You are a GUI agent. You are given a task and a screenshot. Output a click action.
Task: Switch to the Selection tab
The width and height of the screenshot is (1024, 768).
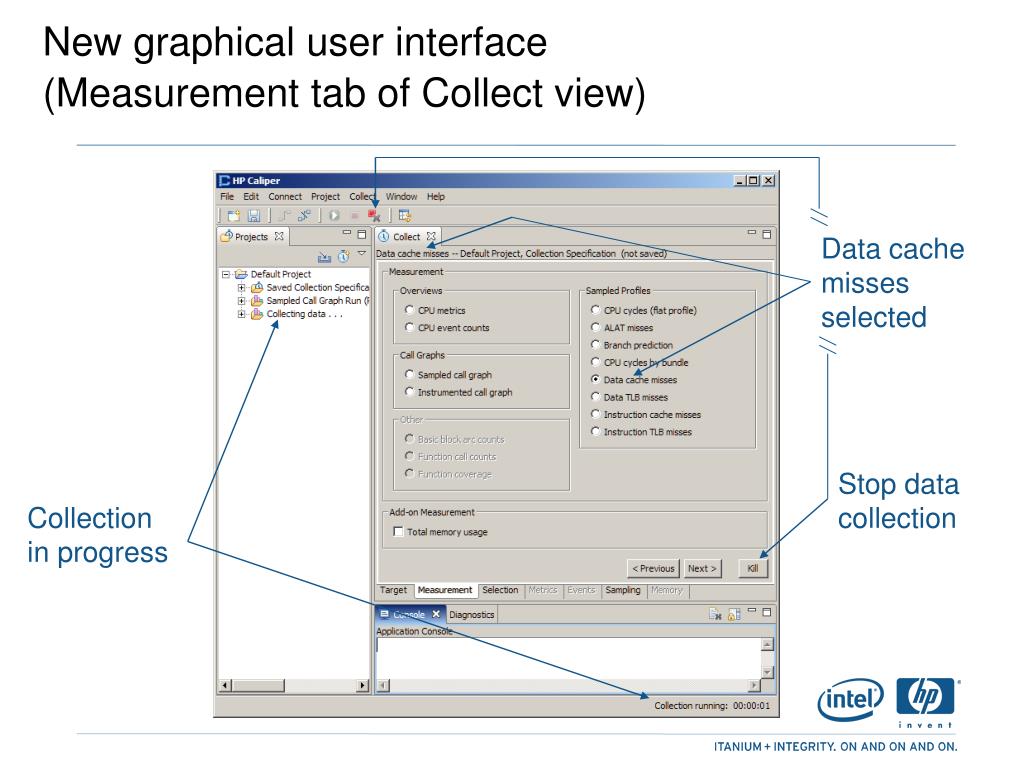click(x=500, y=590)
